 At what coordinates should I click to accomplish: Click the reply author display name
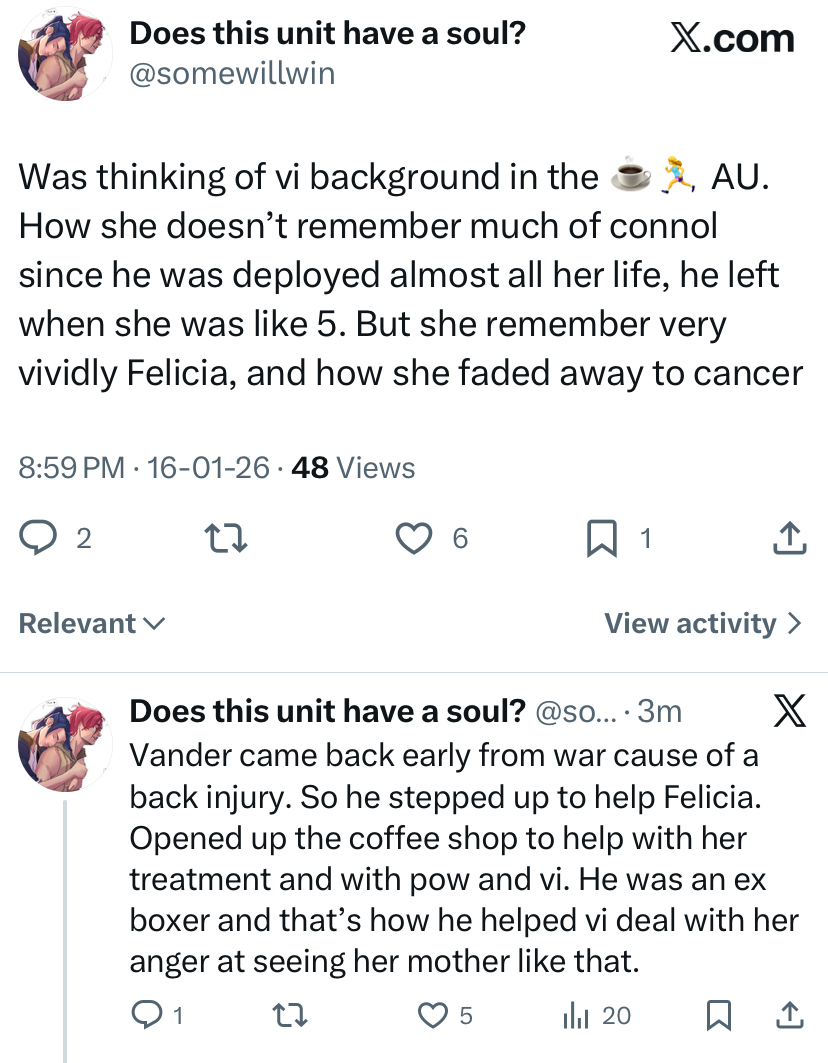coord(328,711)
